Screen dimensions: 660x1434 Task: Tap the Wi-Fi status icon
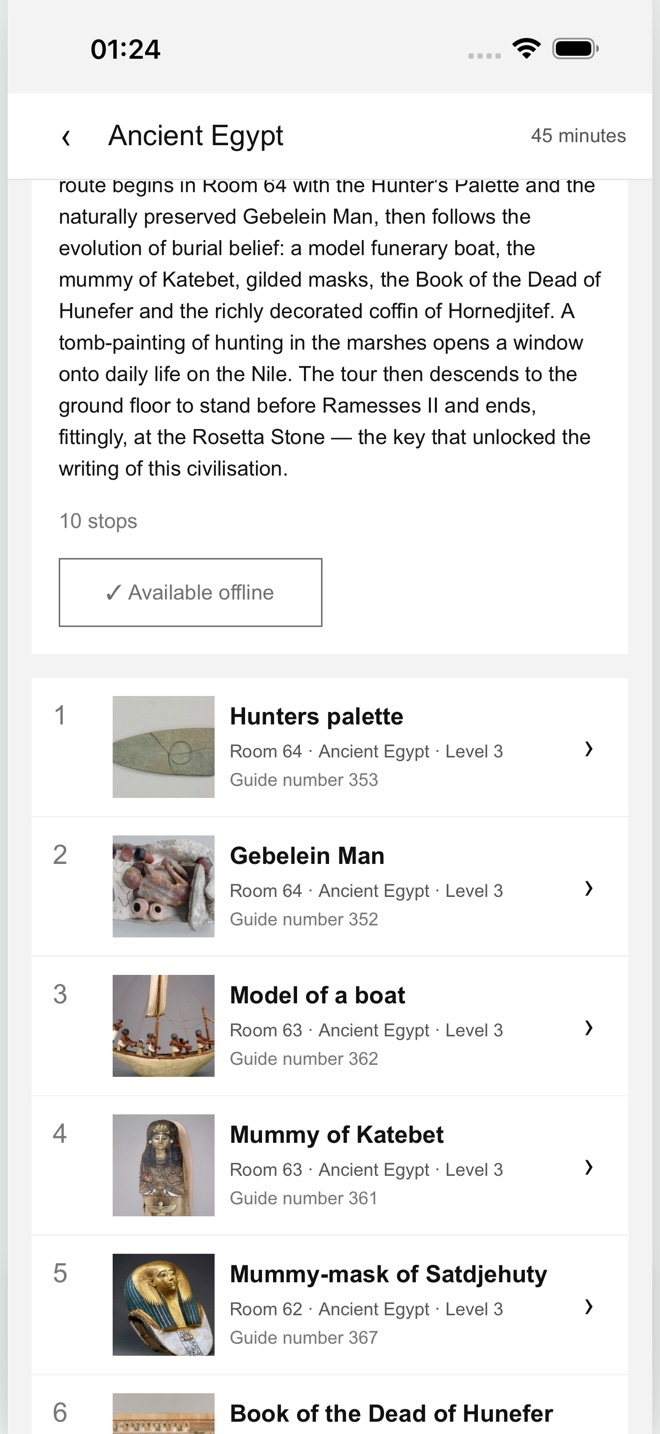526,48
